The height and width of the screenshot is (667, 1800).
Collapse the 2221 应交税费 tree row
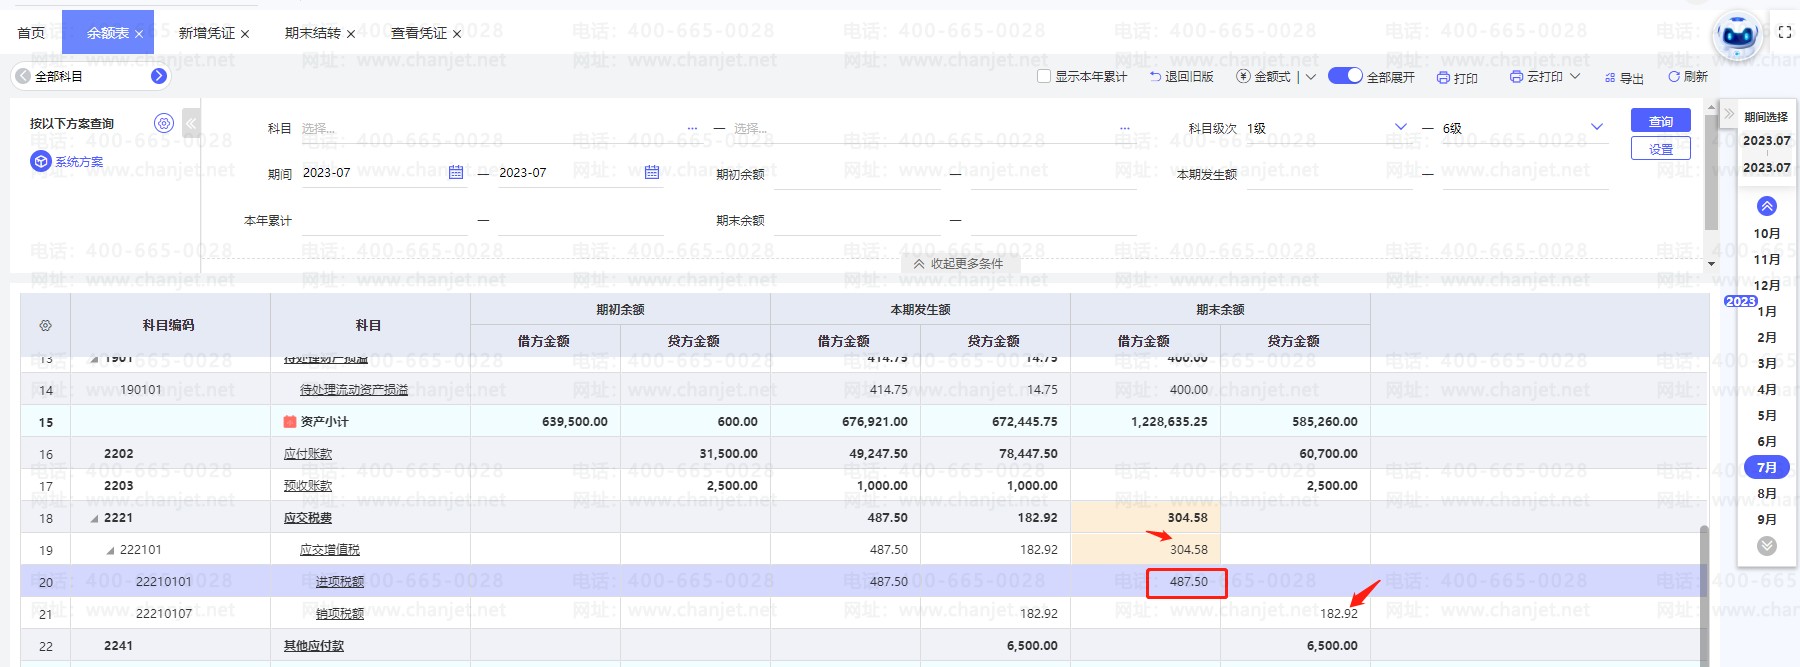(95, 518)
